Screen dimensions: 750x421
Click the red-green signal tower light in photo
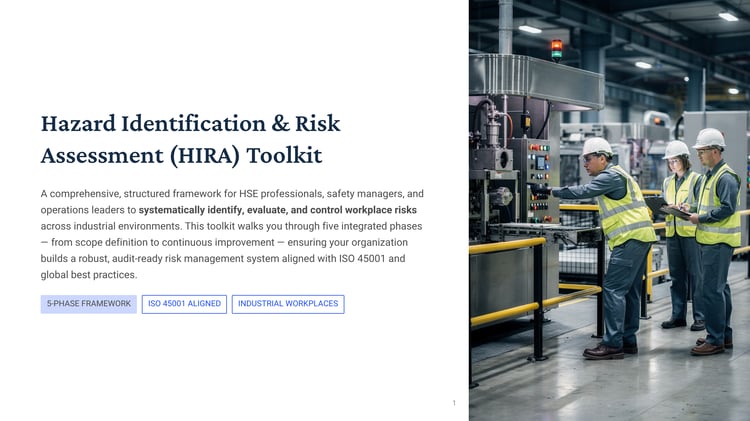557,50
